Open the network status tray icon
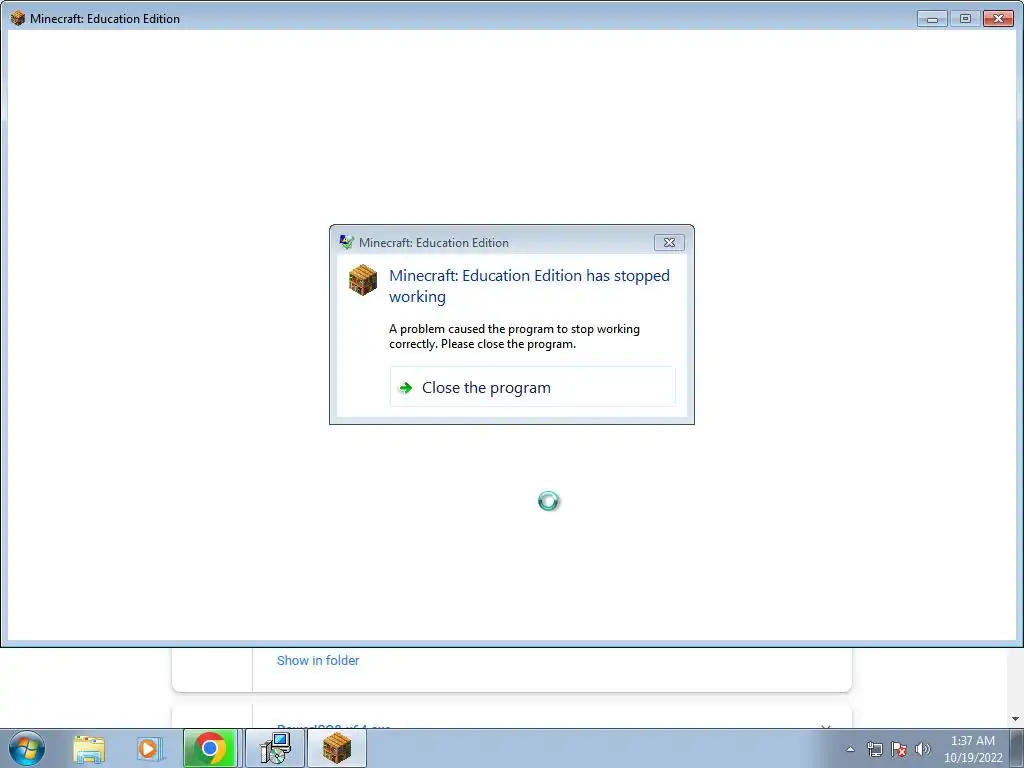Viewport: 1024px width, 768px height. pos(874,749)
